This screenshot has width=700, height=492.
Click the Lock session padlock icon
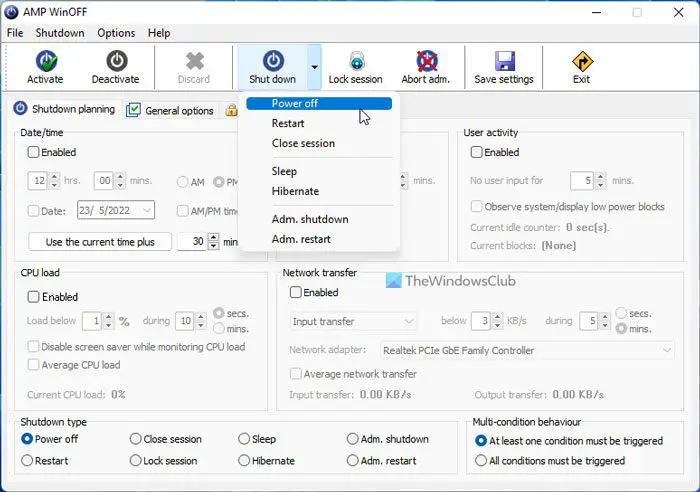click(356, 61)
